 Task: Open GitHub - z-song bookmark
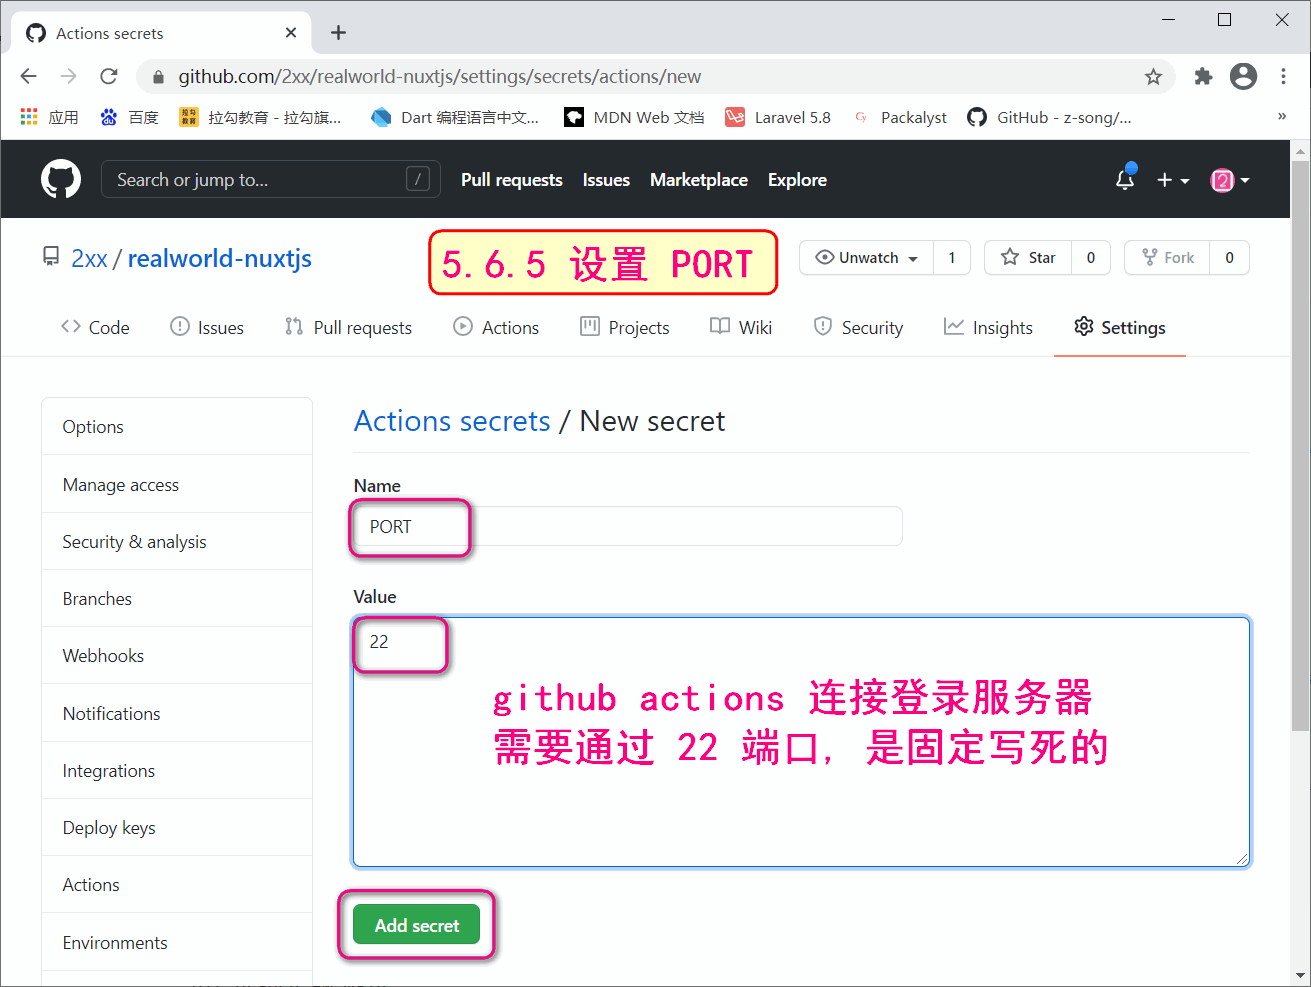1049,117
